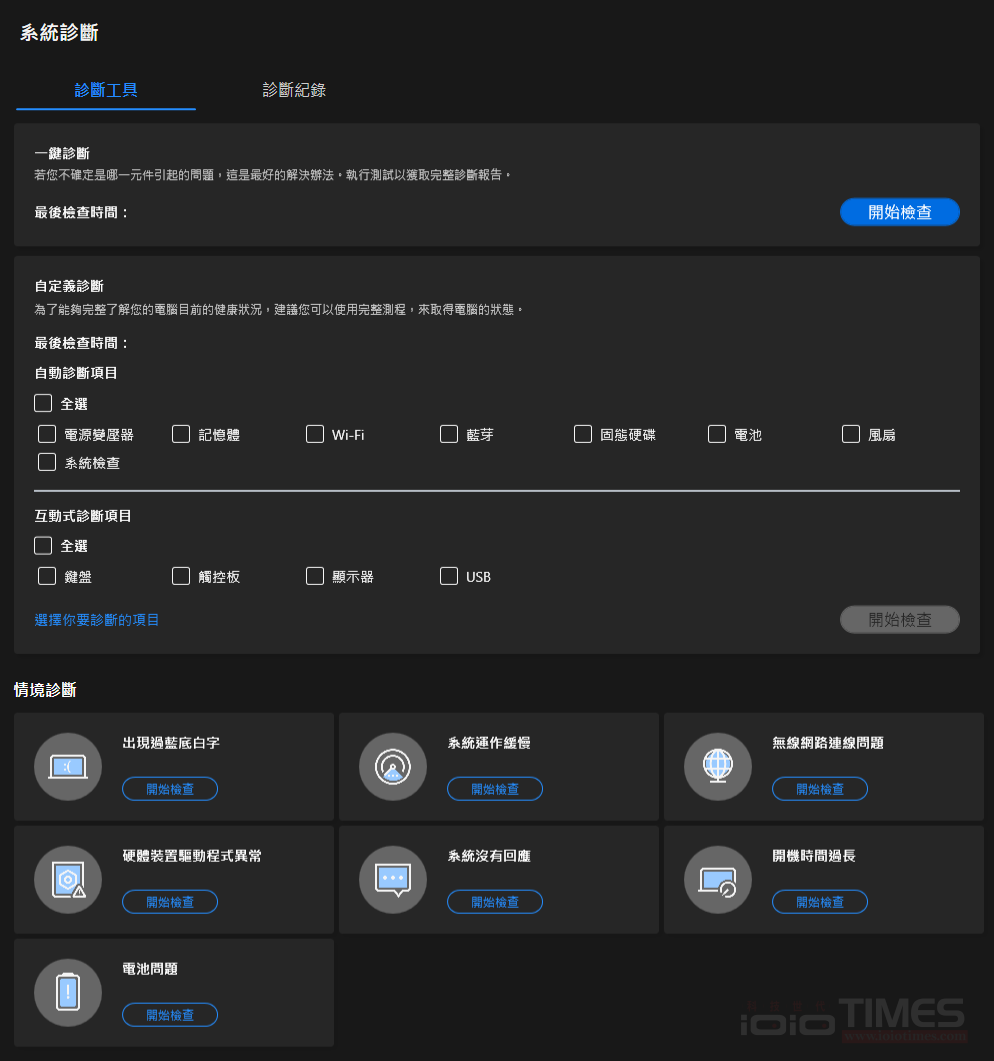
Task: Toggle the USB diagnosis checkbox
Action: coord(449,576)
